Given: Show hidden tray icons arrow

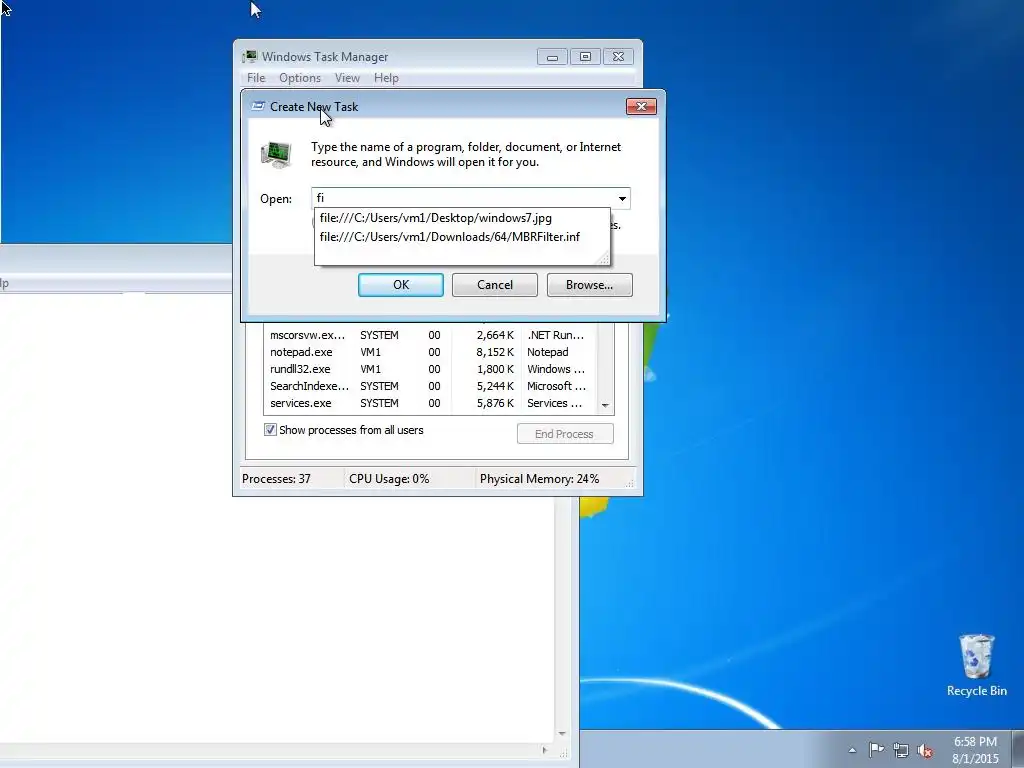Looking at the screenshot, I should coord(852,750).
